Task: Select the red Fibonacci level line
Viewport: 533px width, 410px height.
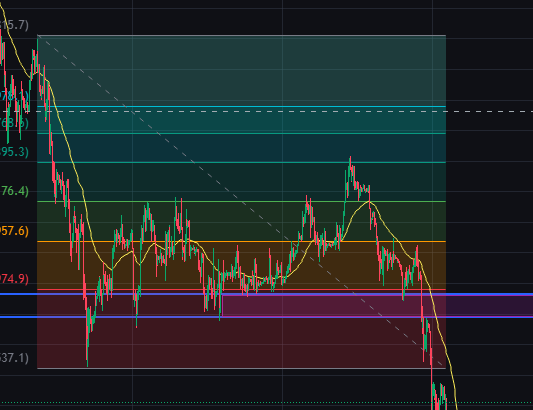Action: [x=241, y=290]
